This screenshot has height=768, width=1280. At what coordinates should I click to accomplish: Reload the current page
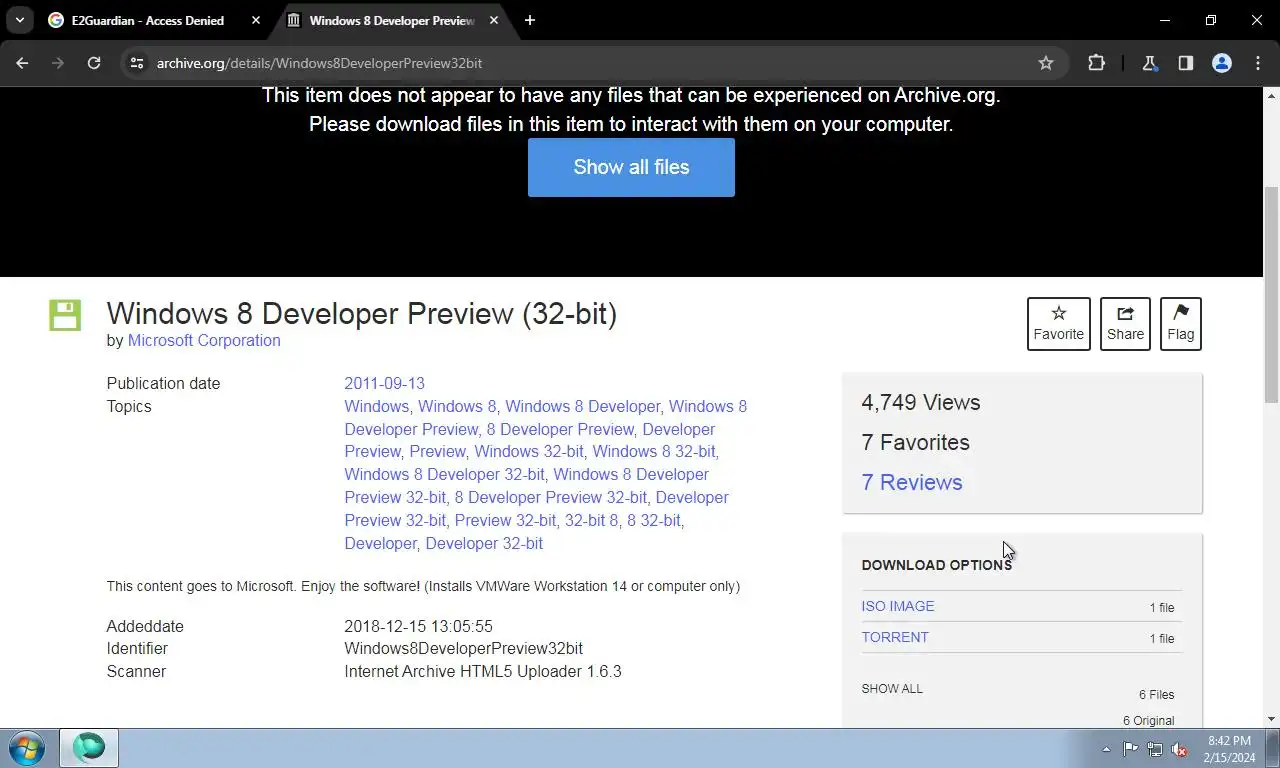click(94, 63)
